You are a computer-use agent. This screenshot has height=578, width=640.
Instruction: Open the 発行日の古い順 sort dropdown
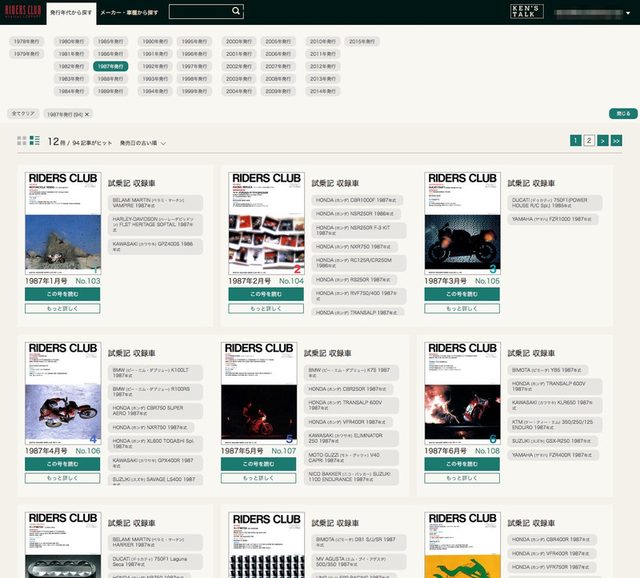pyautogui.click(x=143, y=143)
